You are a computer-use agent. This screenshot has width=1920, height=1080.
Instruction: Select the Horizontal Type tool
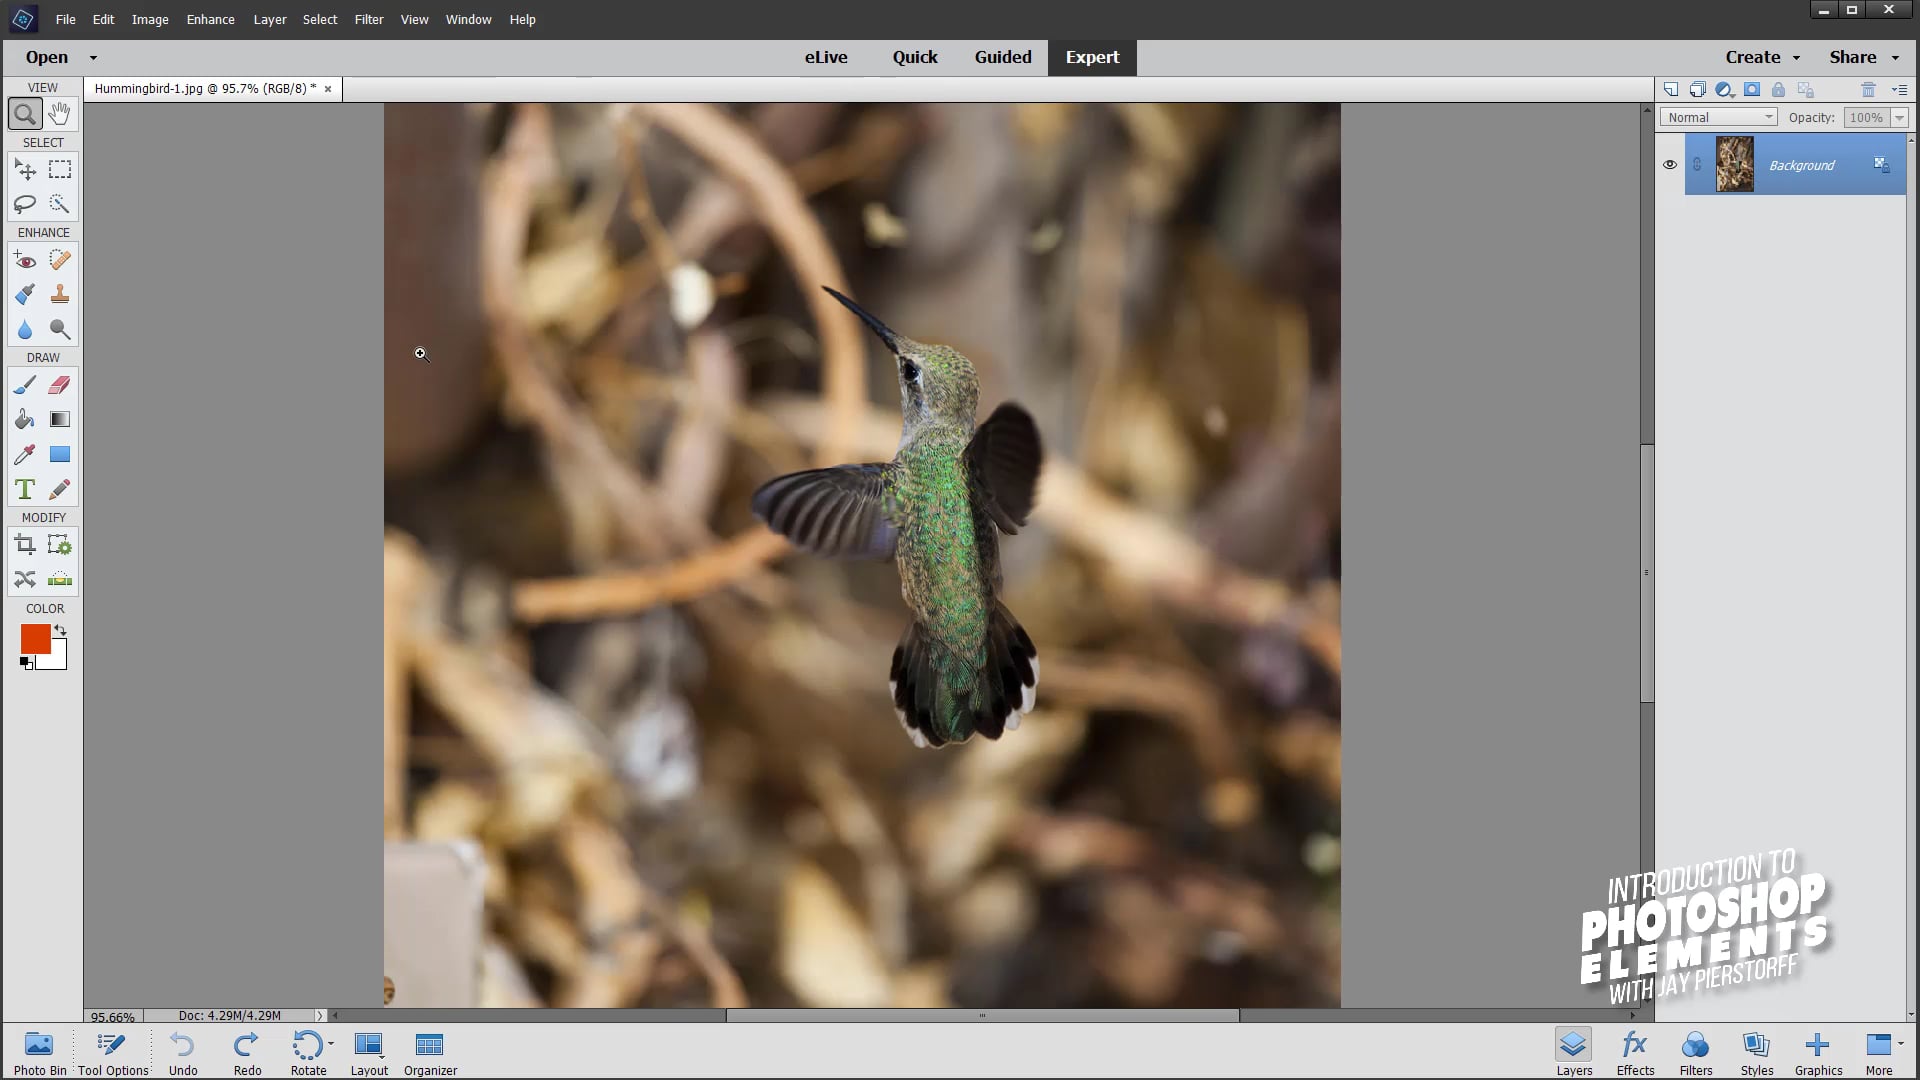pyautogui.click(x=24, y=489)
